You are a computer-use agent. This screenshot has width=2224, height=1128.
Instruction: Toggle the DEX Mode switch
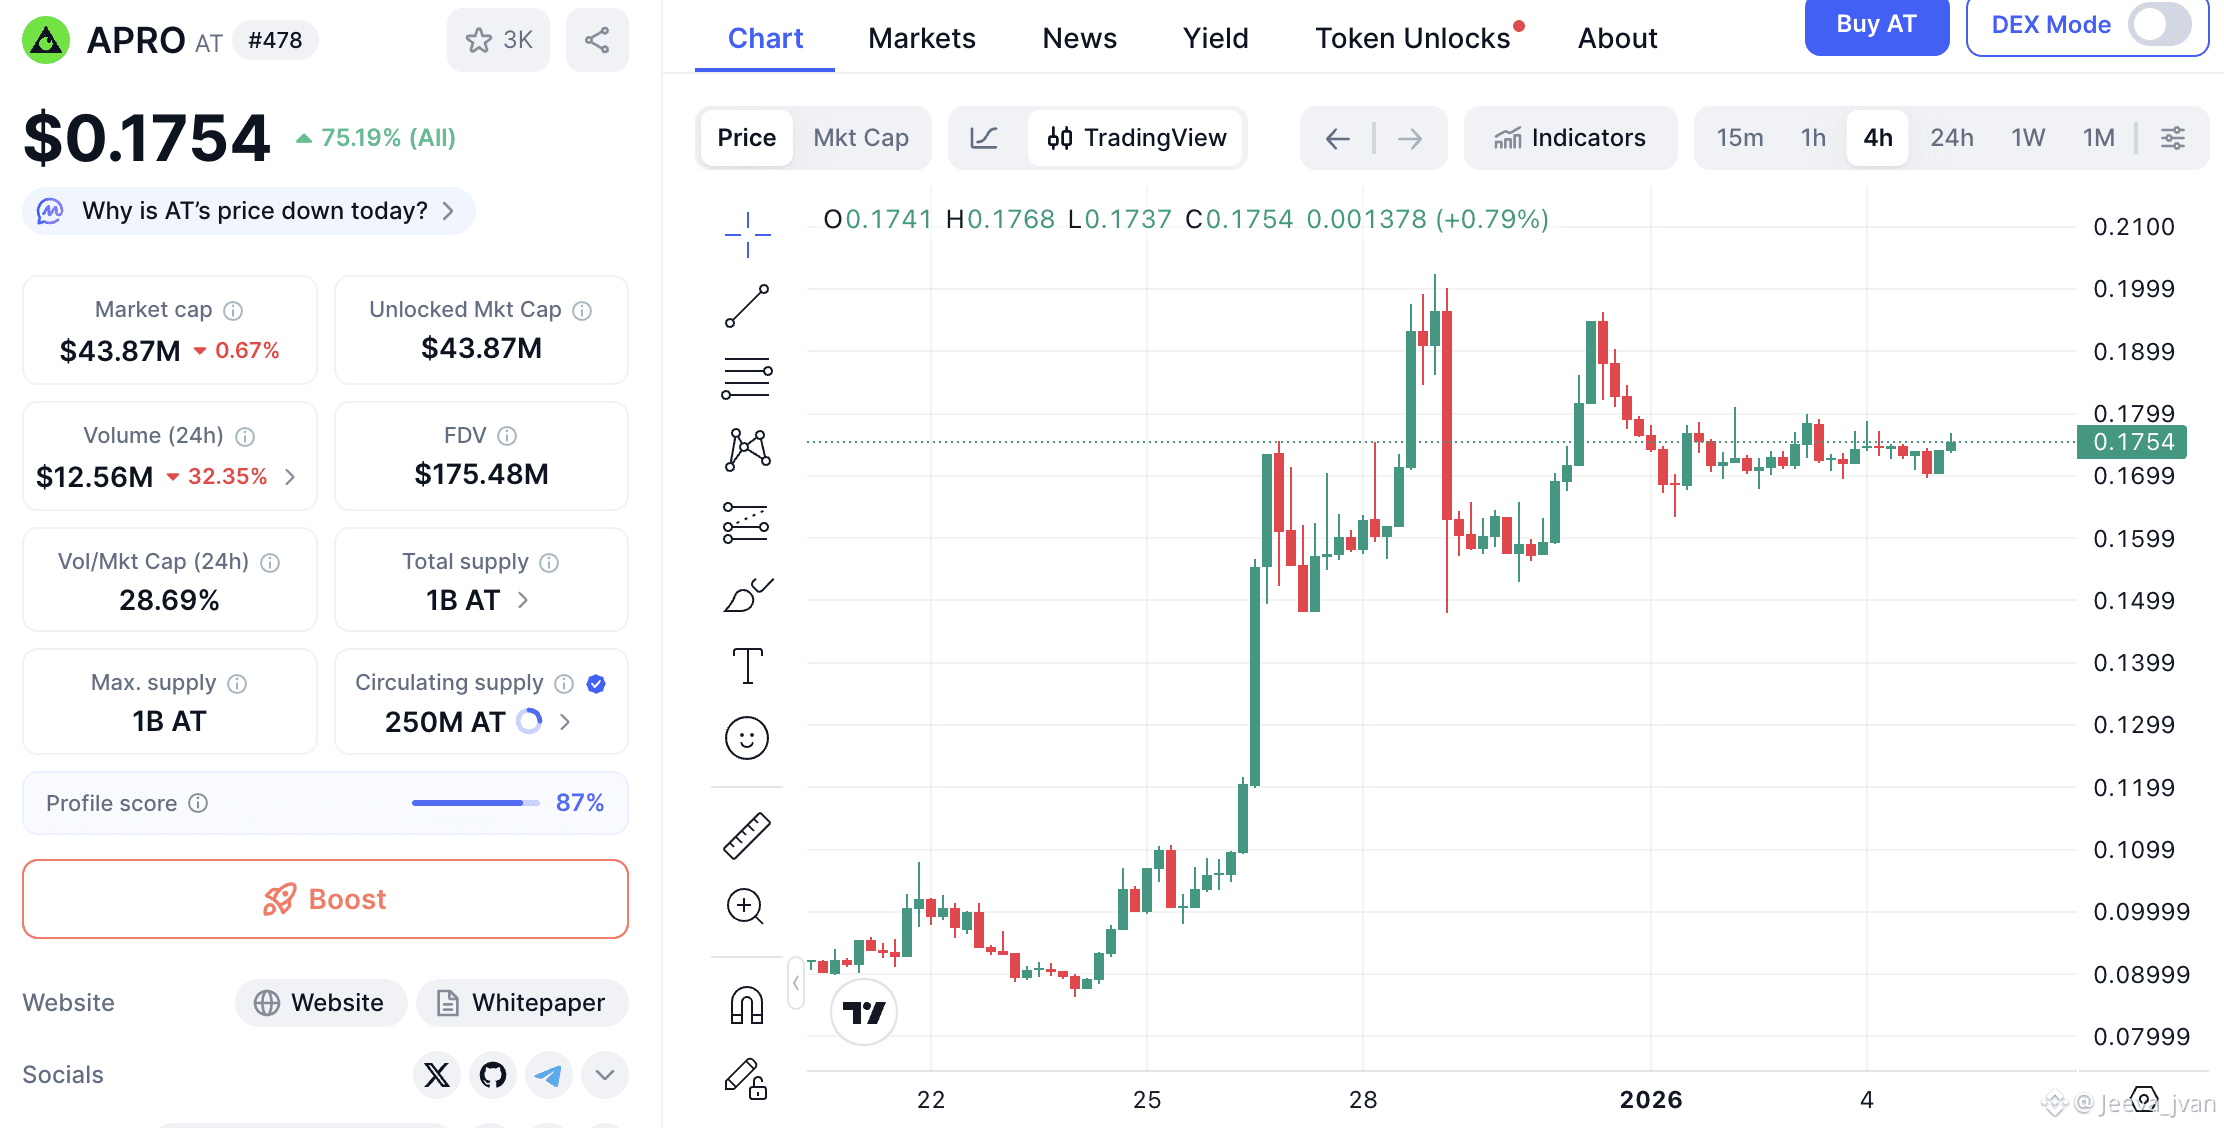tap(2159, 25)
